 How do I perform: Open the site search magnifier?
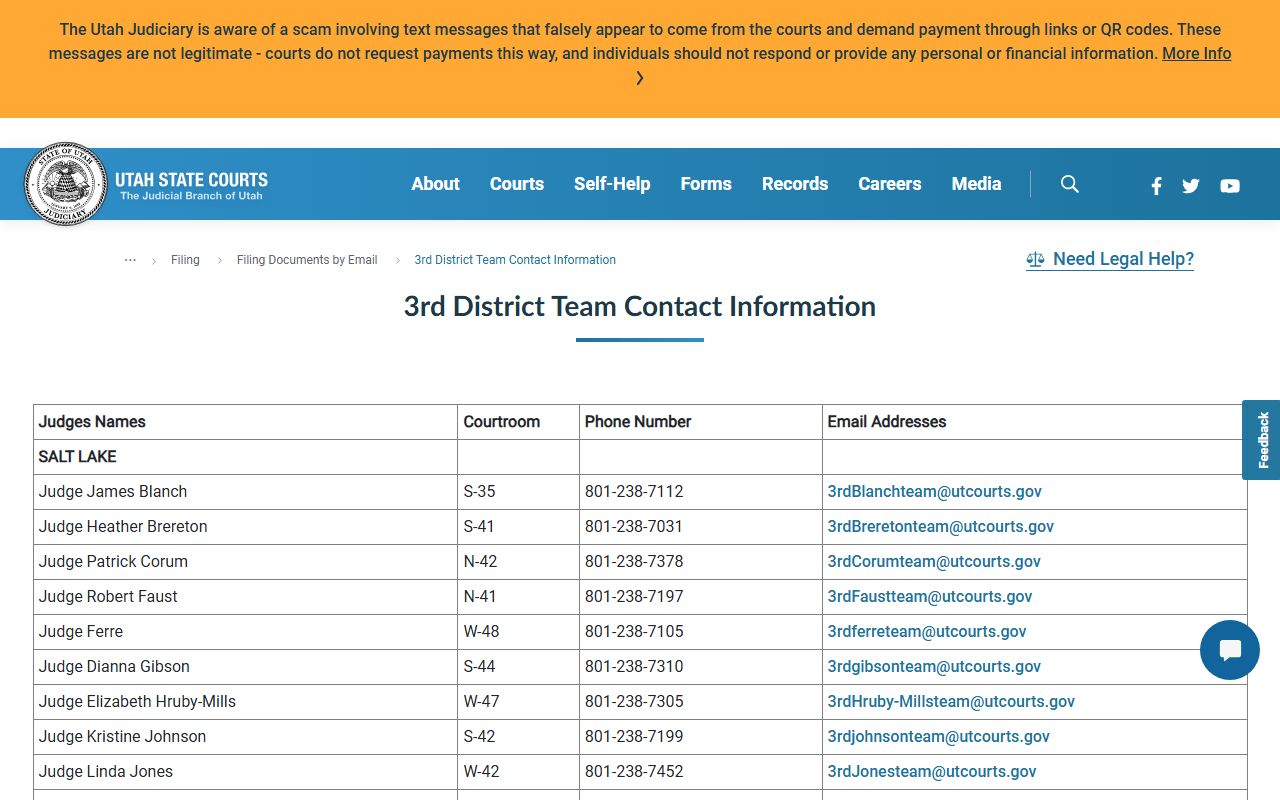click(x=1069, y=184)
